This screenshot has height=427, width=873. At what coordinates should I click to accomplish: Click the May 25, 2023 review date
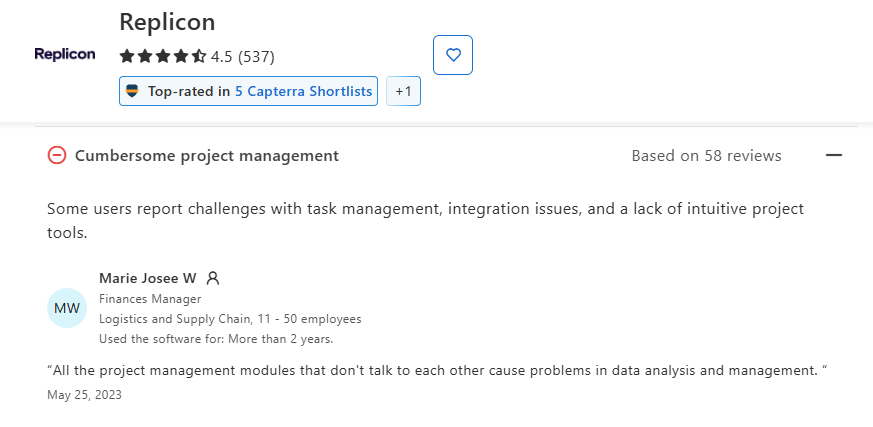[84, 395]
